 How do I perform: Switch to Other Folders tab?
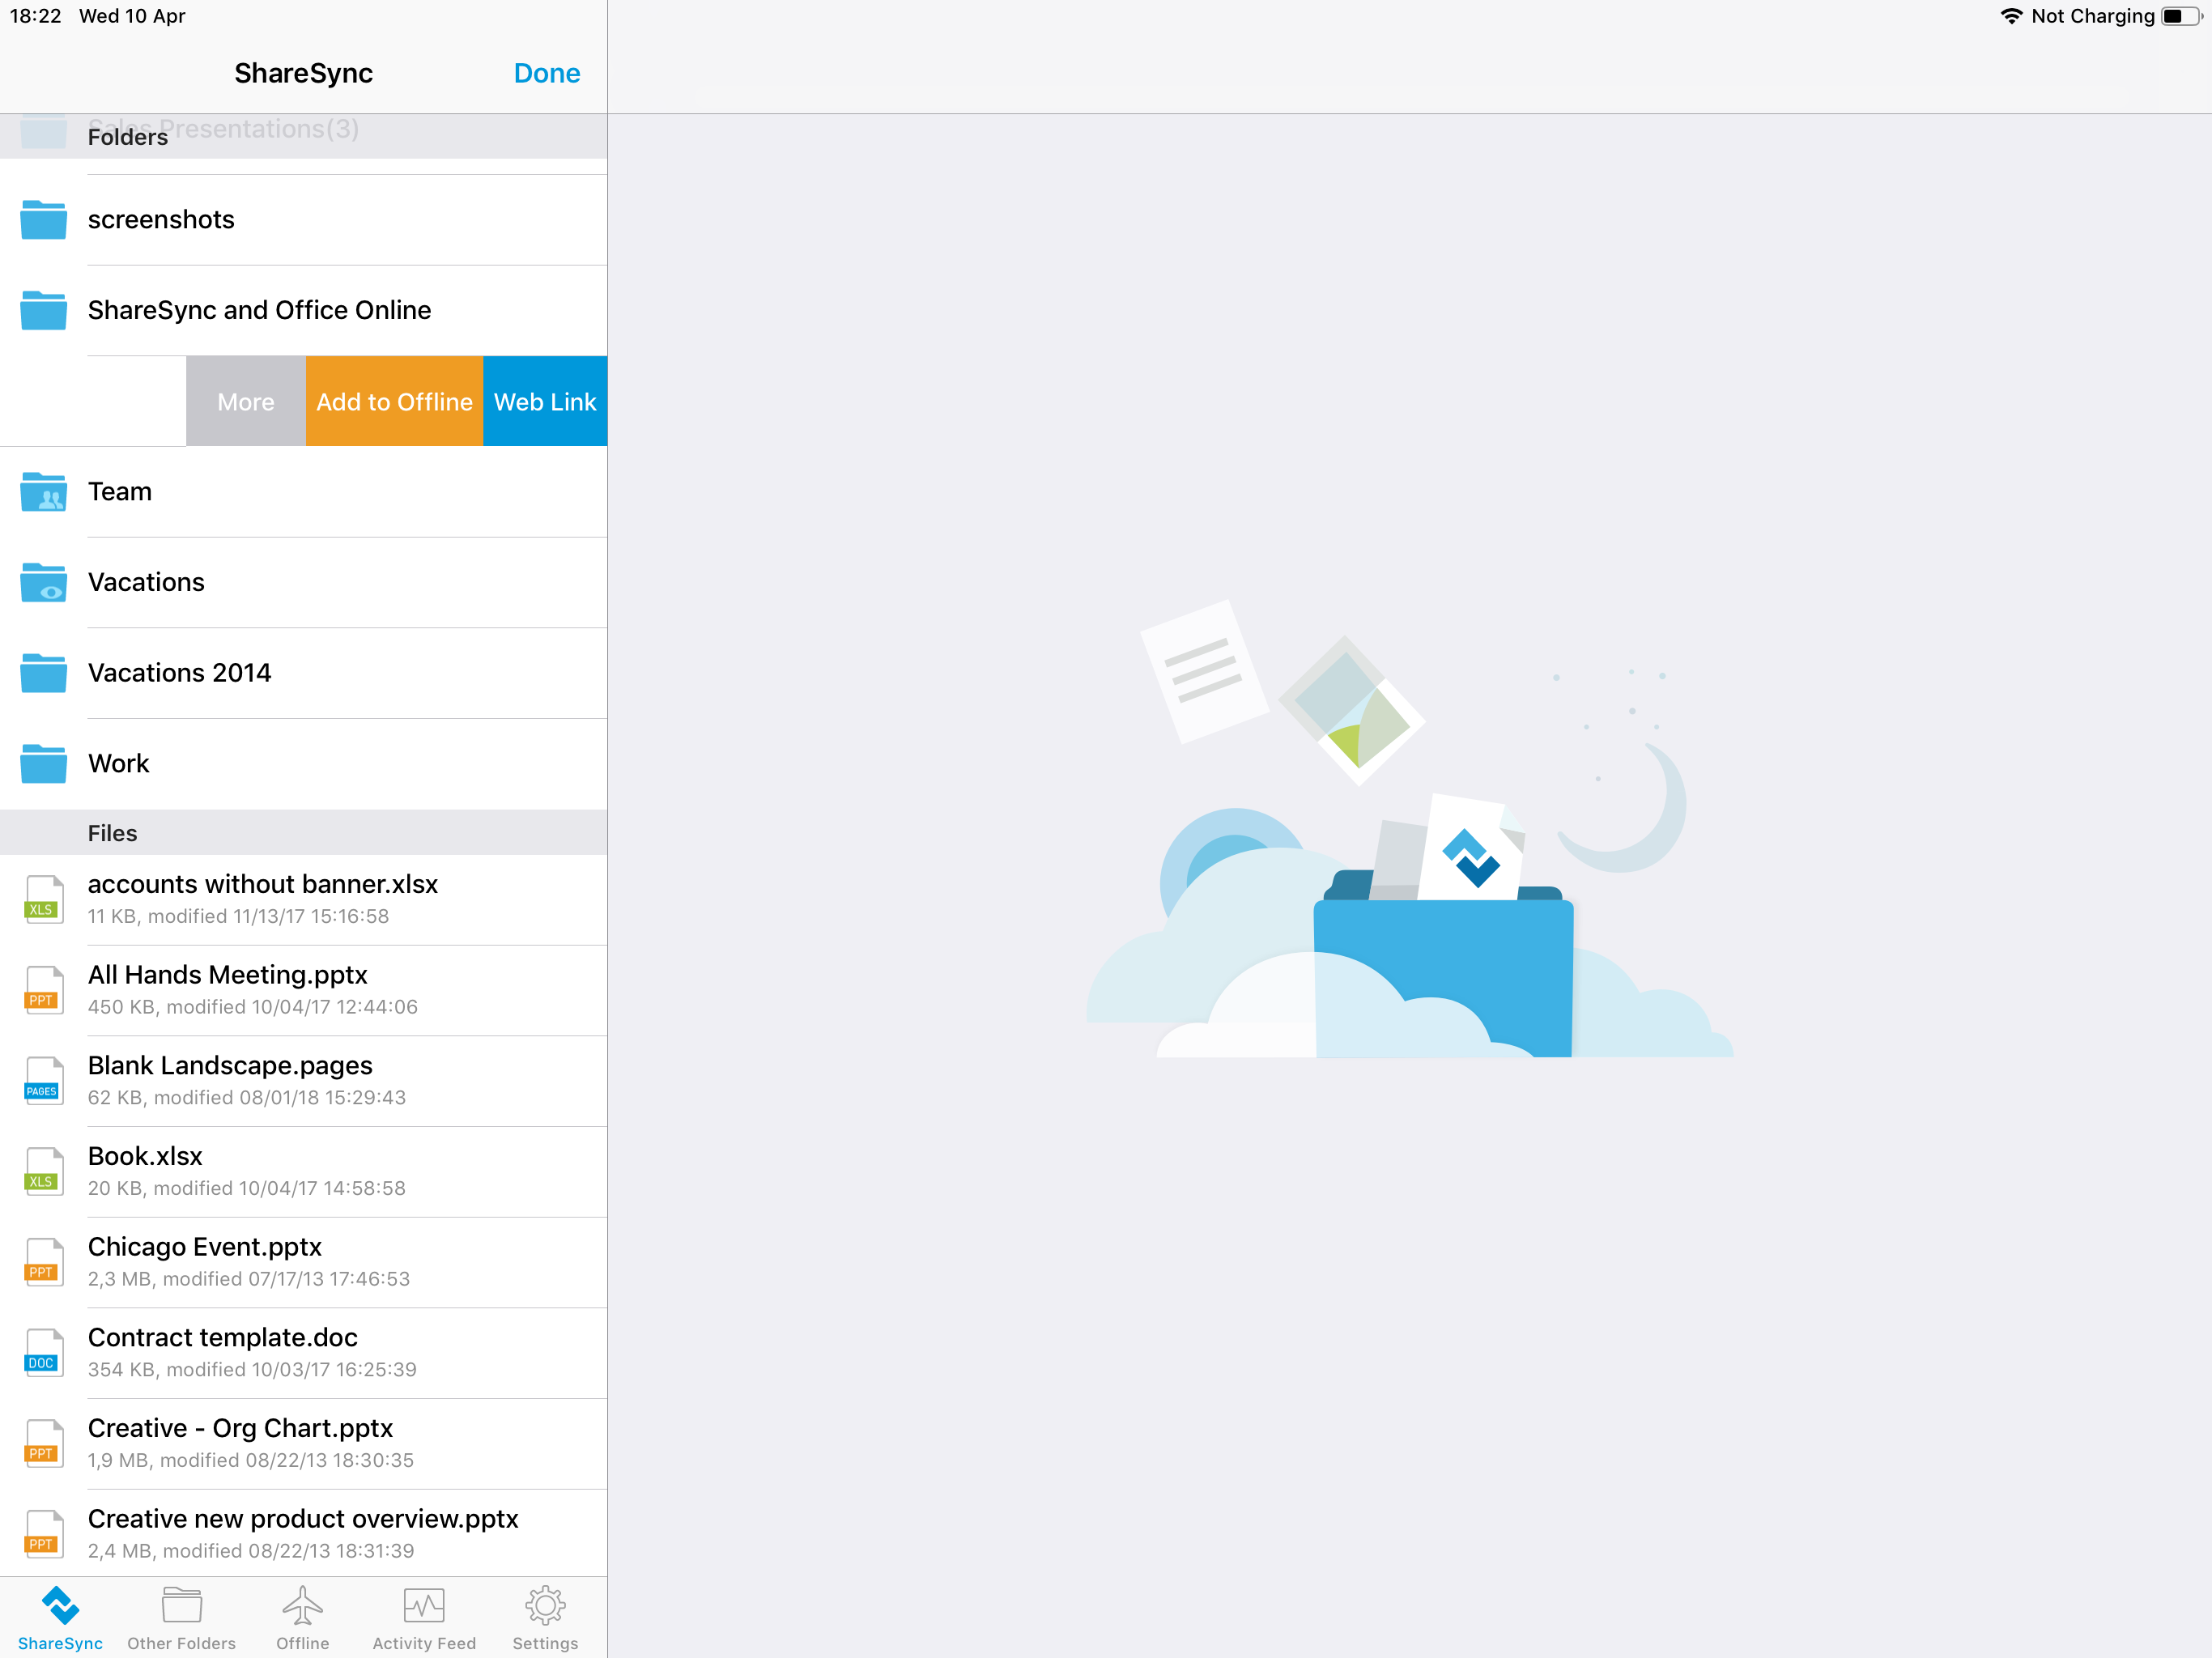182,1618
